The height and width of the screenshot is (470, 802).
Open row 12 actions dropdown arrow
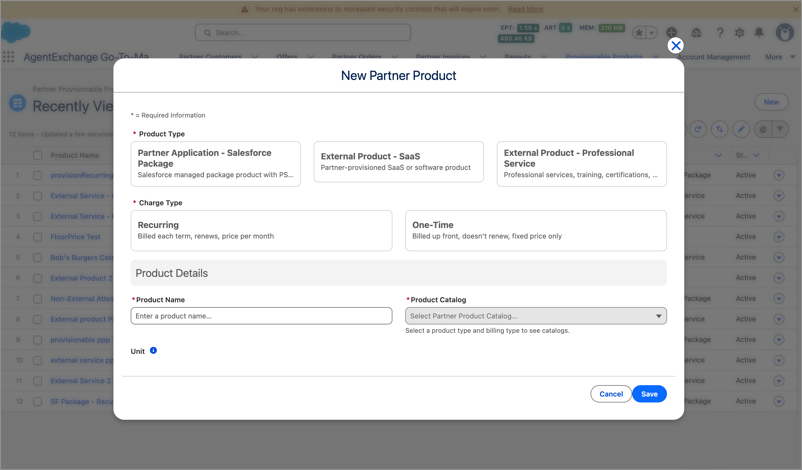(x=779, y=401)
